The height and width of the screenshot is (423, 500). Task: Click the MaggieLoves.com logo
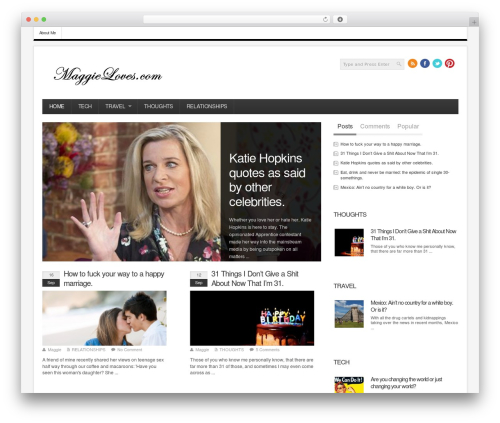(x=108, y=75)
